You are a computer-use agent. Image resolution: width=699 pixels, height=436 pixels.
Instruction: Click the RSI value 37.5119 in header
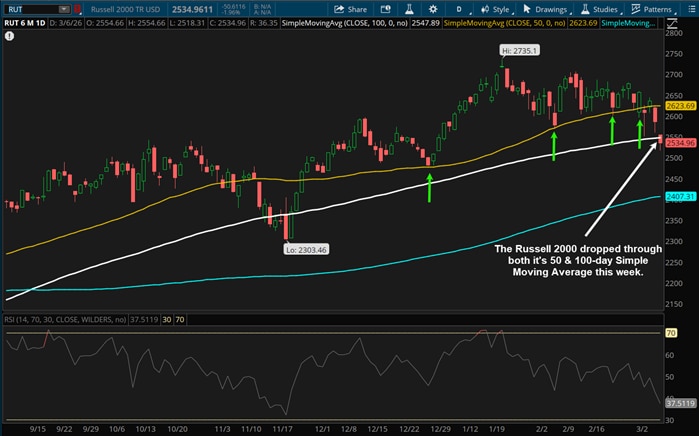coord(144,319)
